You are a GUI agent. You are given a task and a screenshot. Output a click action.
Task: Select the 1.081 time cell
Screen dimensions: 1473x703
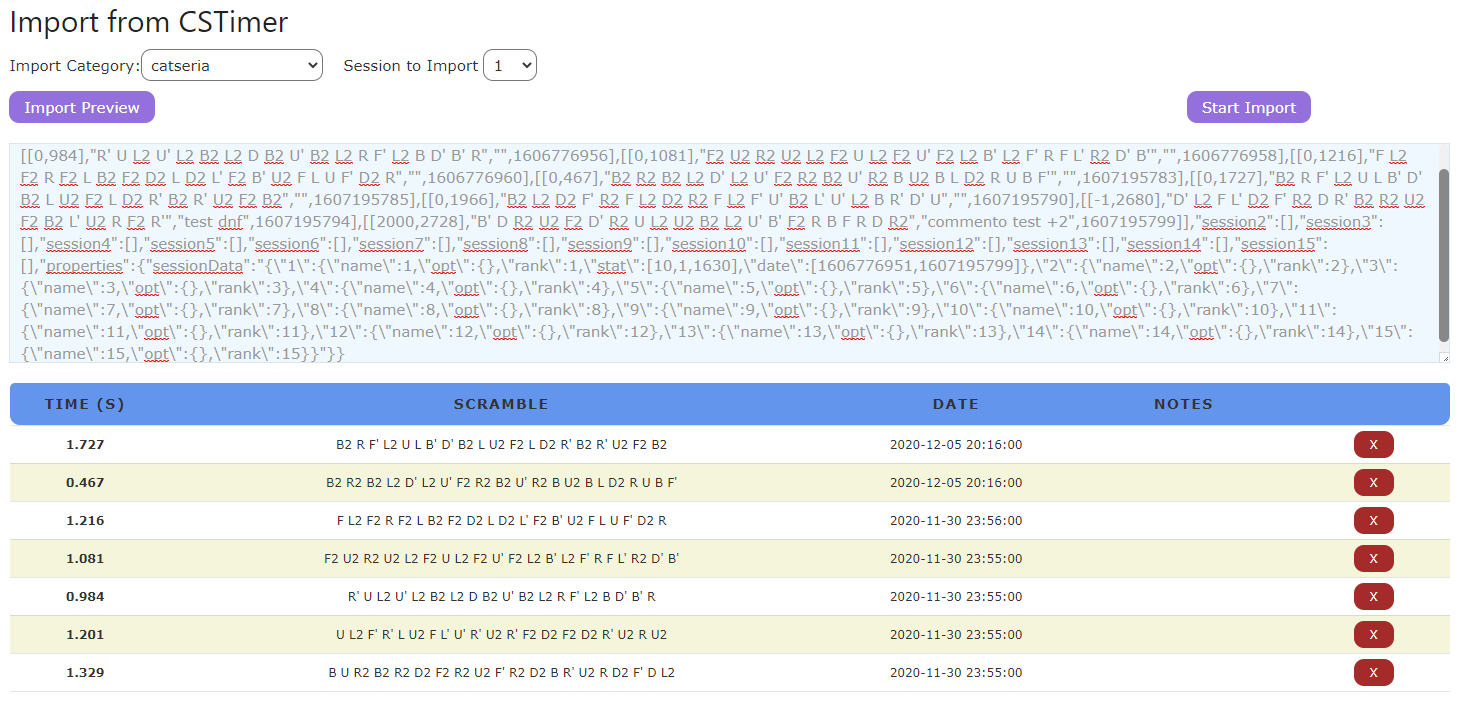coord(85,559)
